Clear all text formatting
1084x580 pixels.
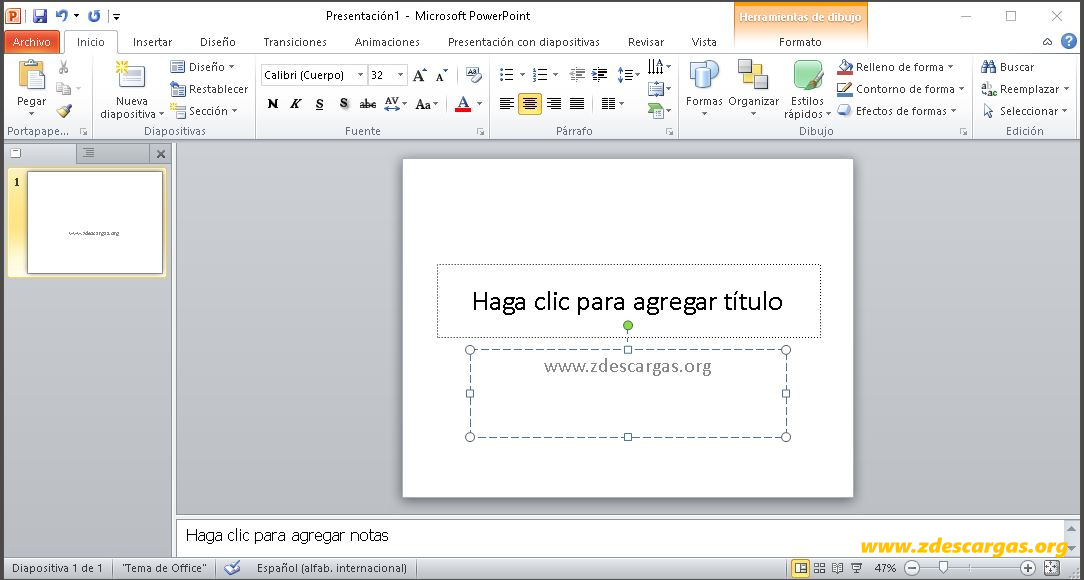click(x=474, y=74)
